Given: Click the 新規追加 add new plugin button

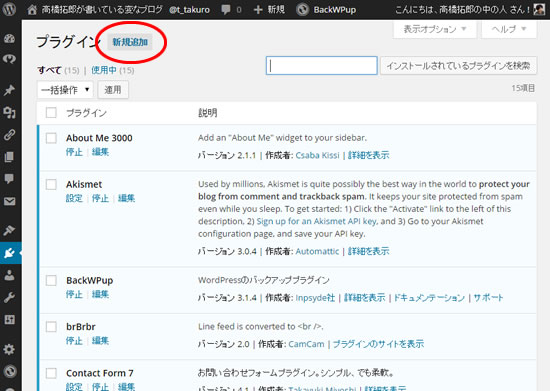Looking at the screenshot, I should 130,42.
